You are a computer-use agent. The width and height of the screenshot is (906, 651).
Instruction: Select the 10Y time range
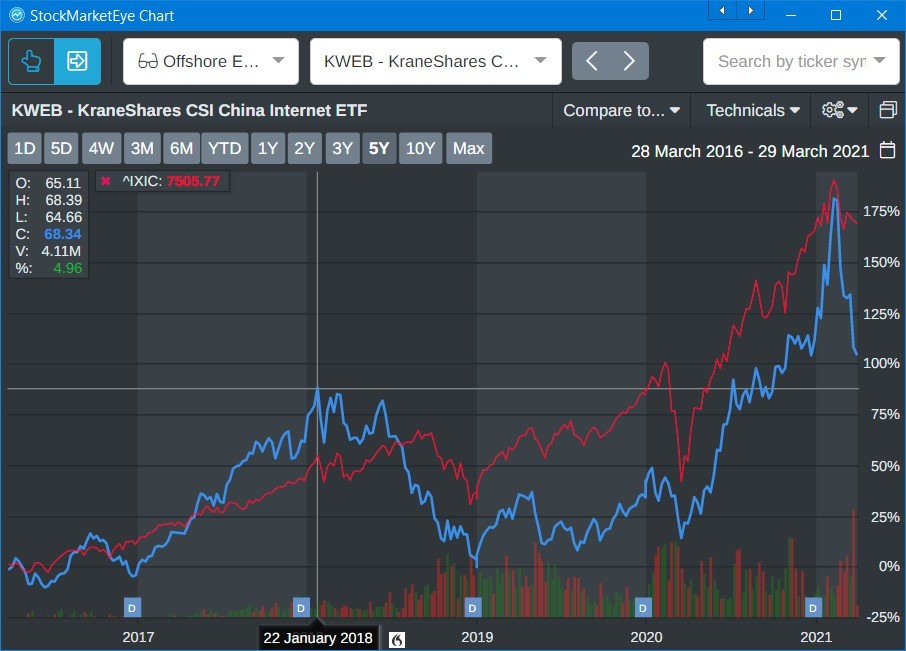[x=420, y=148]
